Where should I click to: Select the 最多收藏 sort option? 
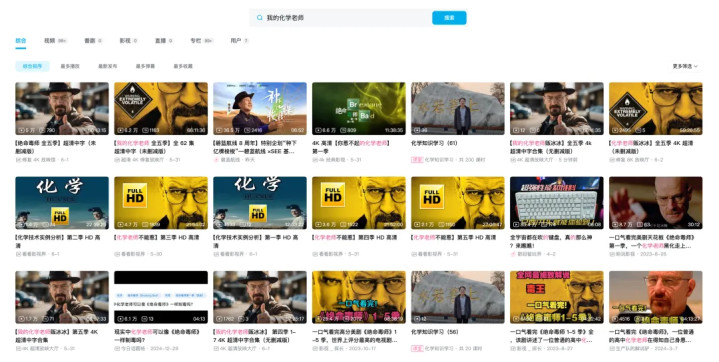coord(183,66)
